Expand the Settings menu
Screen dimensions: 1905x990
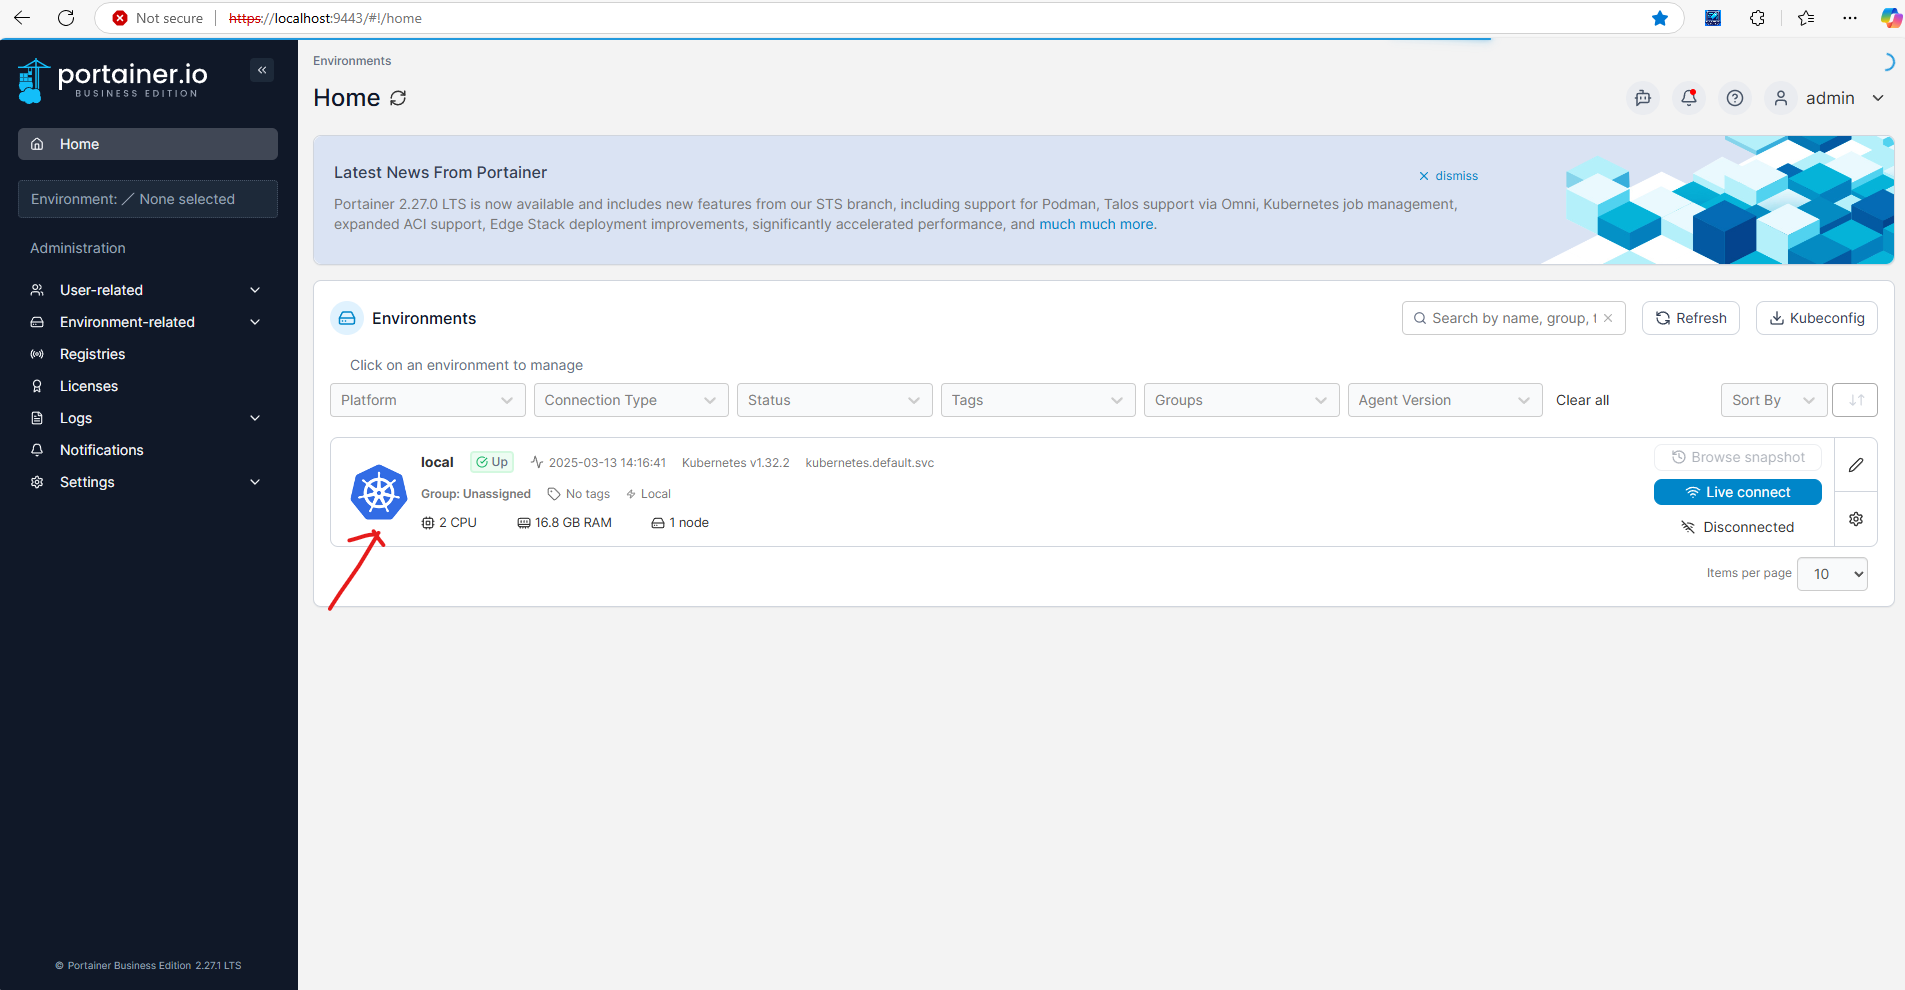[148, 482]
